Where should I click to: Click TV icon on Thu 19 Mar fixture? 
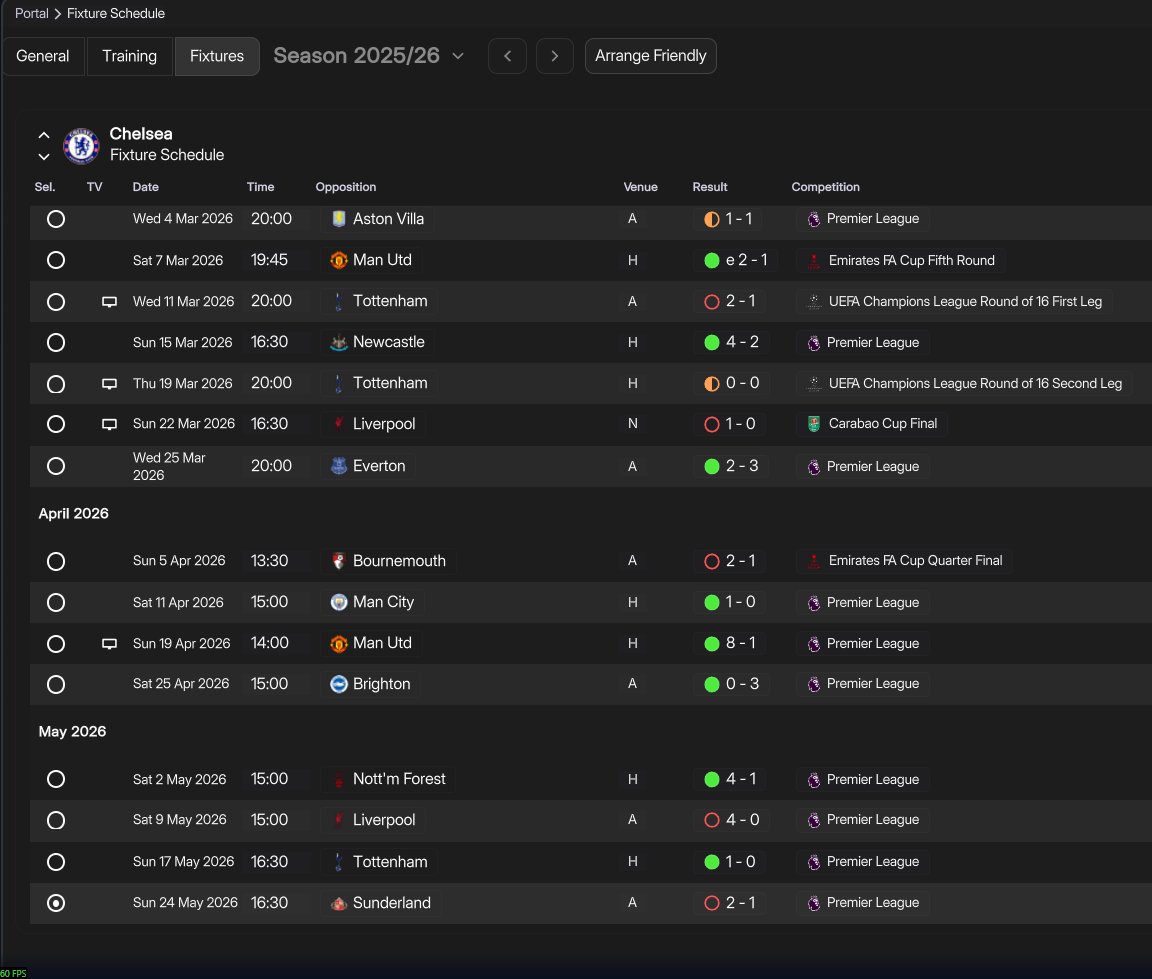109,384
